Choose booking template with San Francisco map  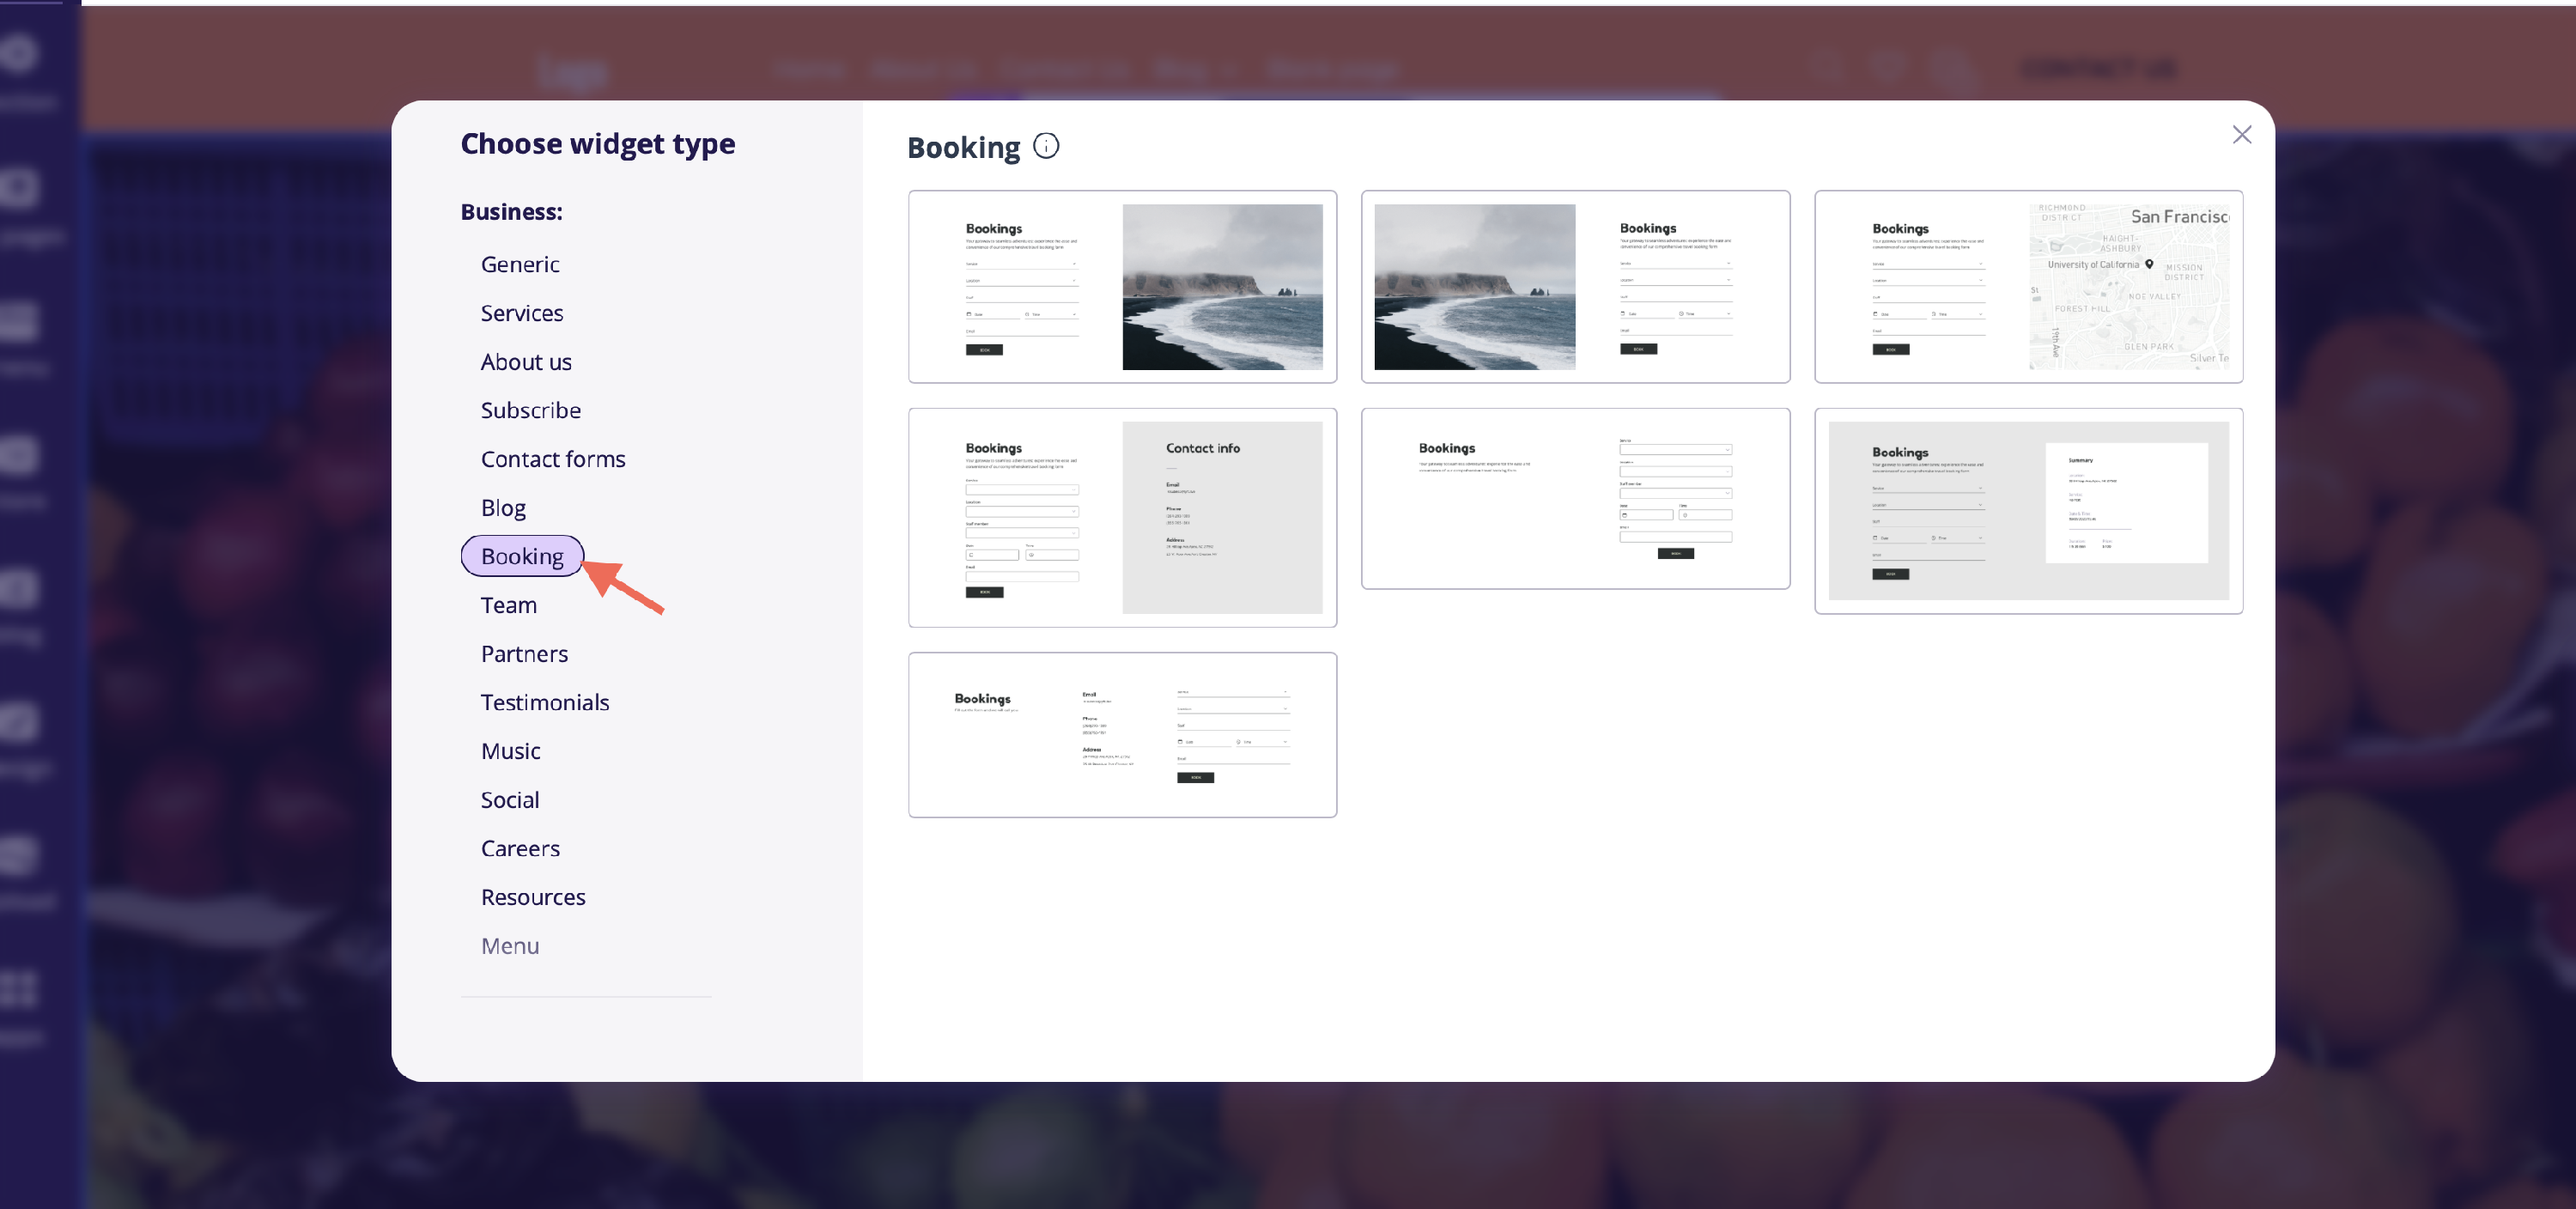(2028, 287)
